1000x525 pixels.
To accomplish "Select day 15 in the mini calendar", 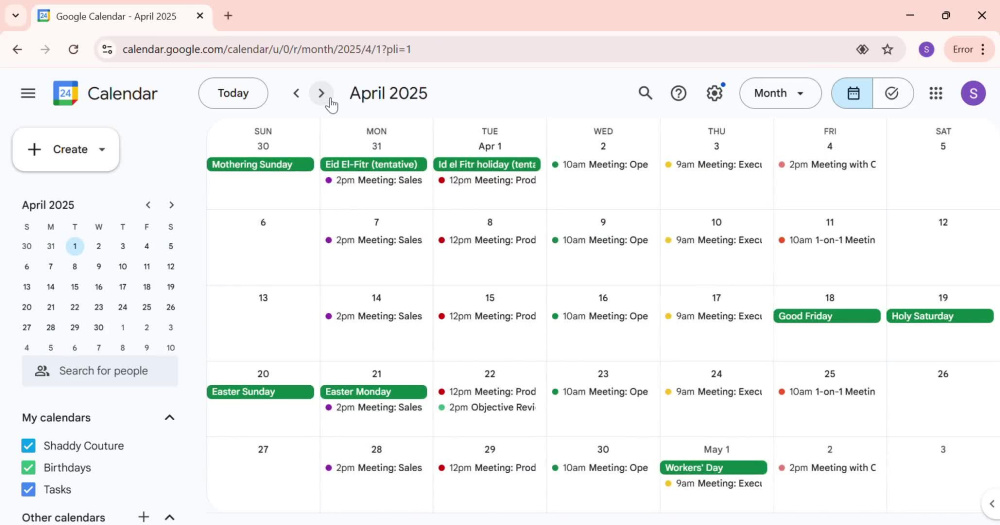I will [75, 287].
